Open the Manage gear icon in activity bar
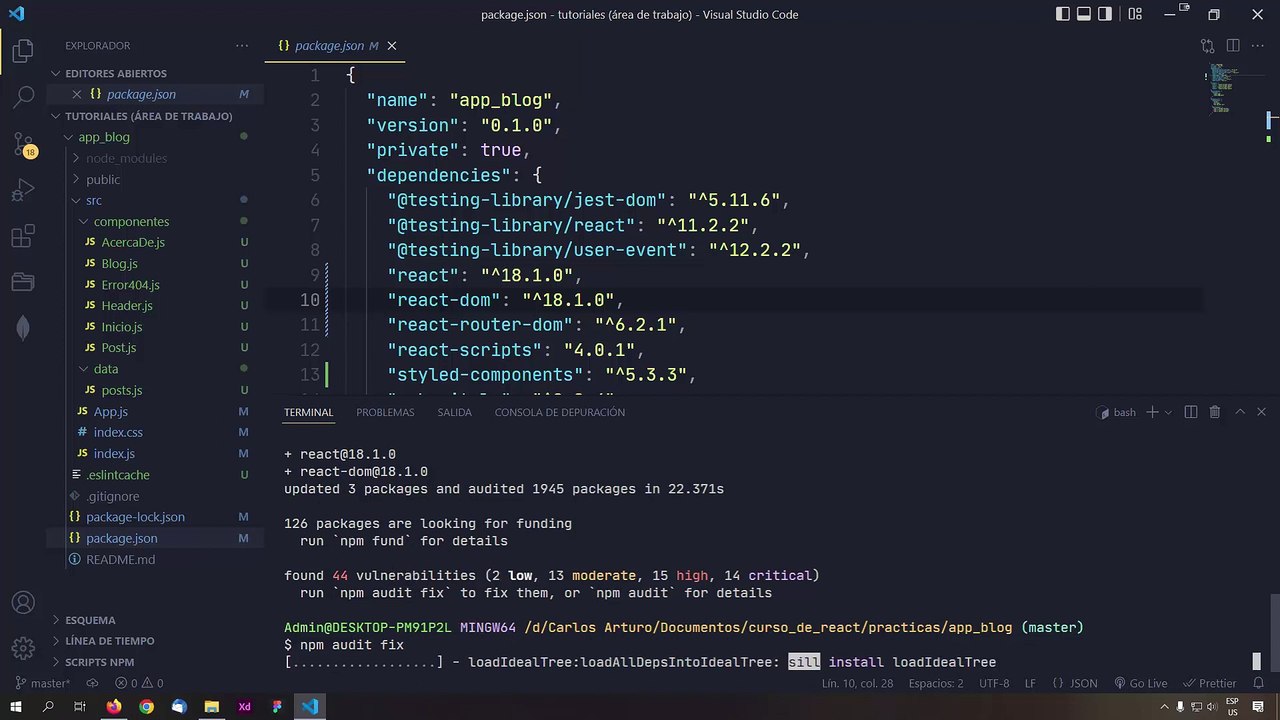 click(23, 649)
